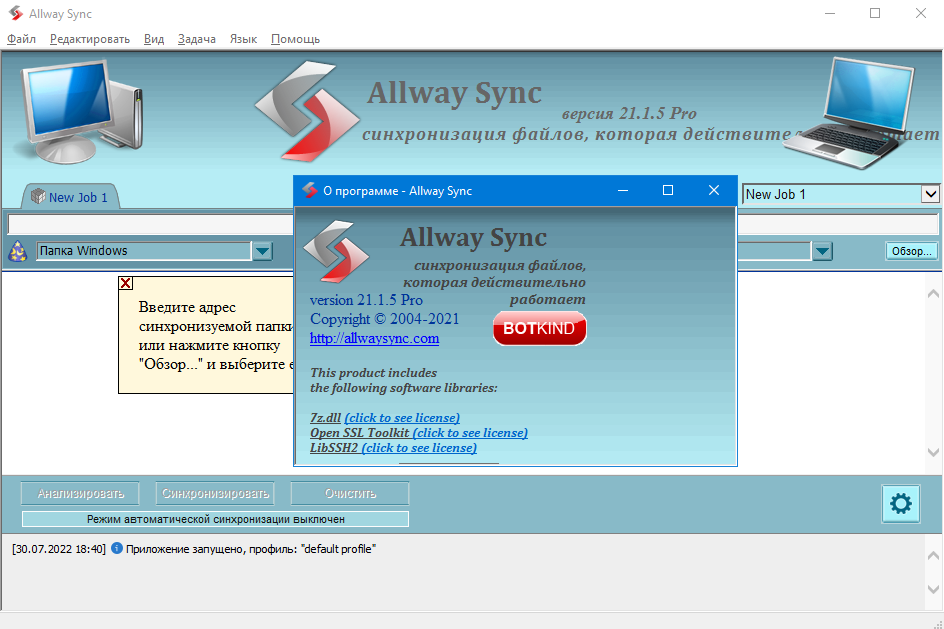The height and width of the screenshot is (629, 944).
Task: Open the http://allwaysync.com link
Action: (x=374, y=338)
